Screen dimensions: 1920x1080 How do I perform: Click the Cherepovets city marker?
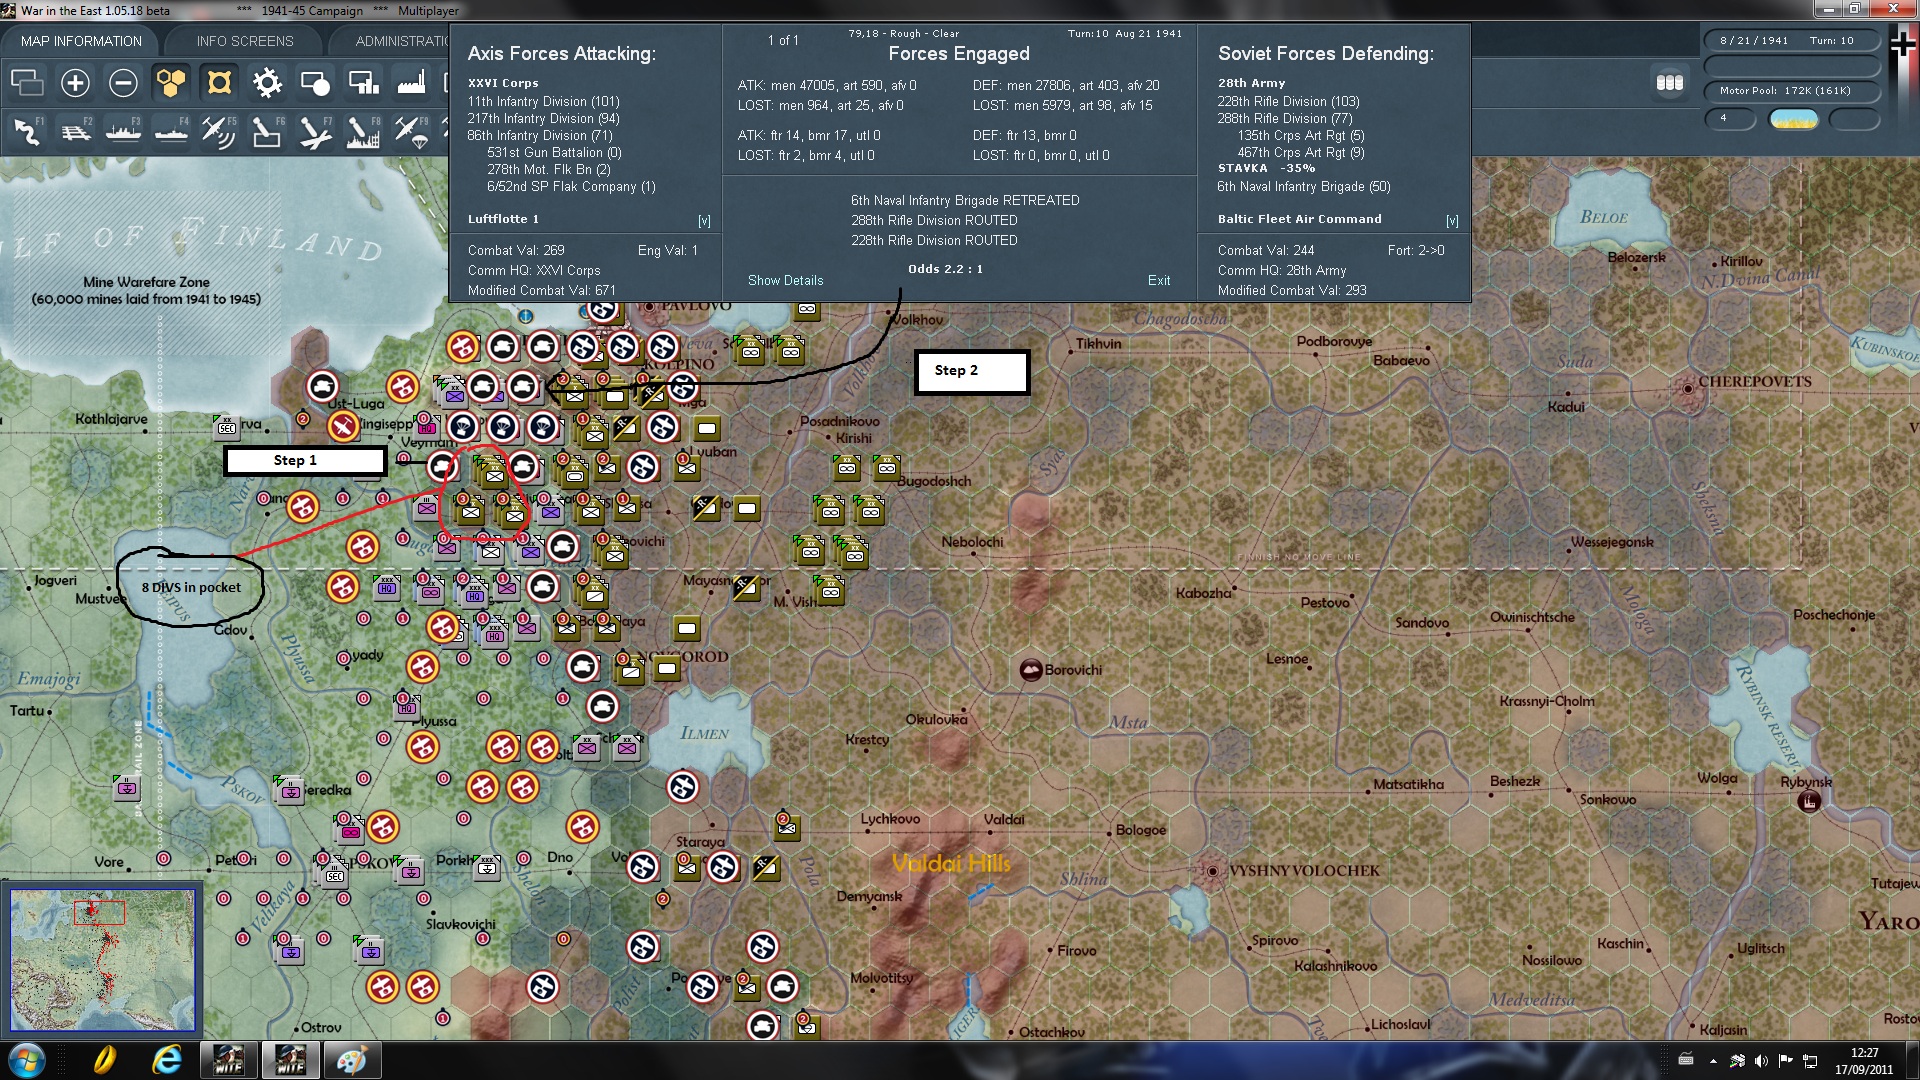pyautogui.click(x=1688, y=387)
